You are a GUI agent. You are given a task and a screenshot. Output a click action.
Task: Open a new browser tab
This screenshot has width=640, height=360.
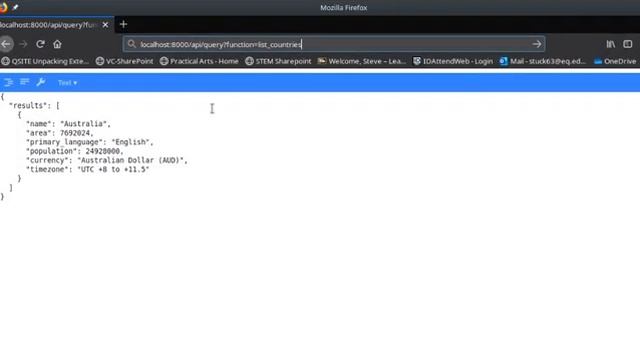123,24
